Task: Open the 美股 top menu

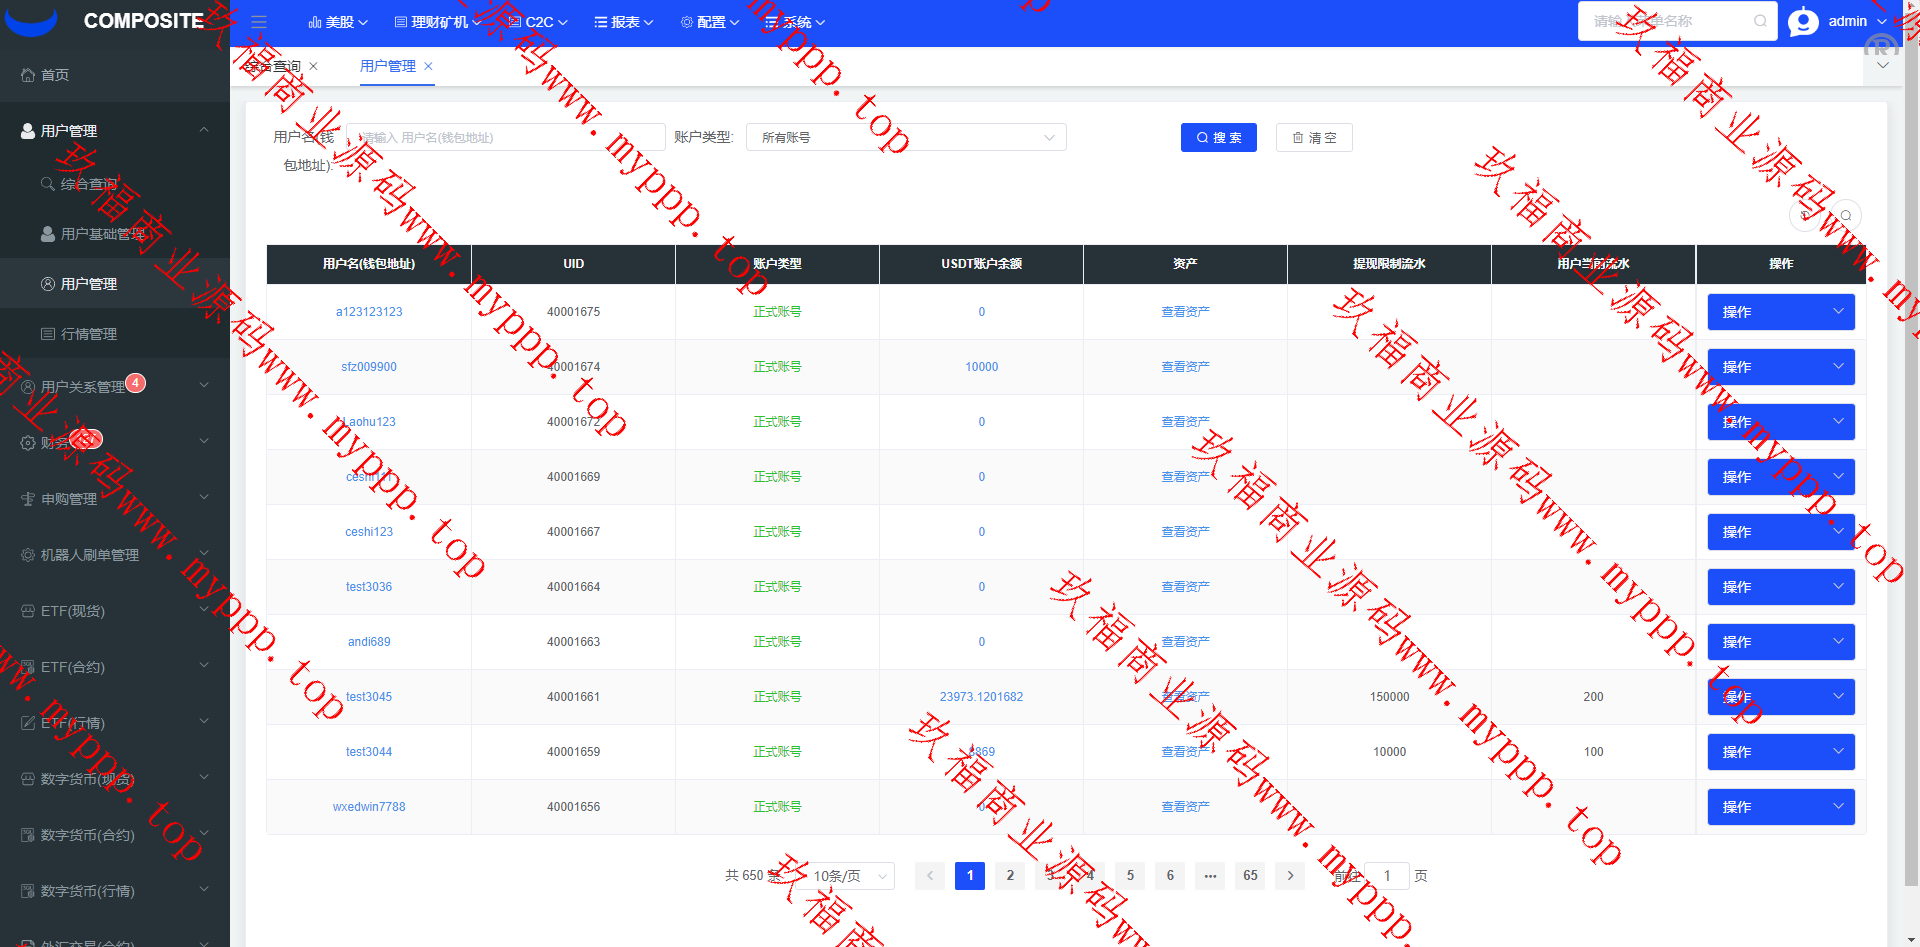Action: (x=338, y=22)
